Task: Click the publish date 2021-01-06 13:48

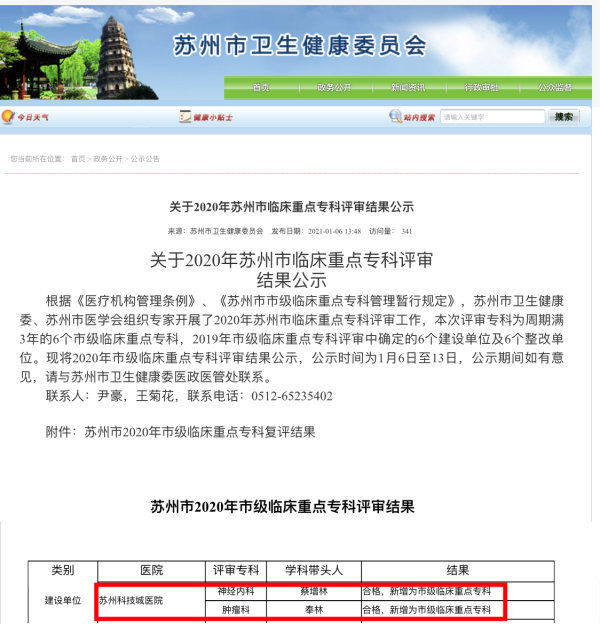Action: click(334, 231)
